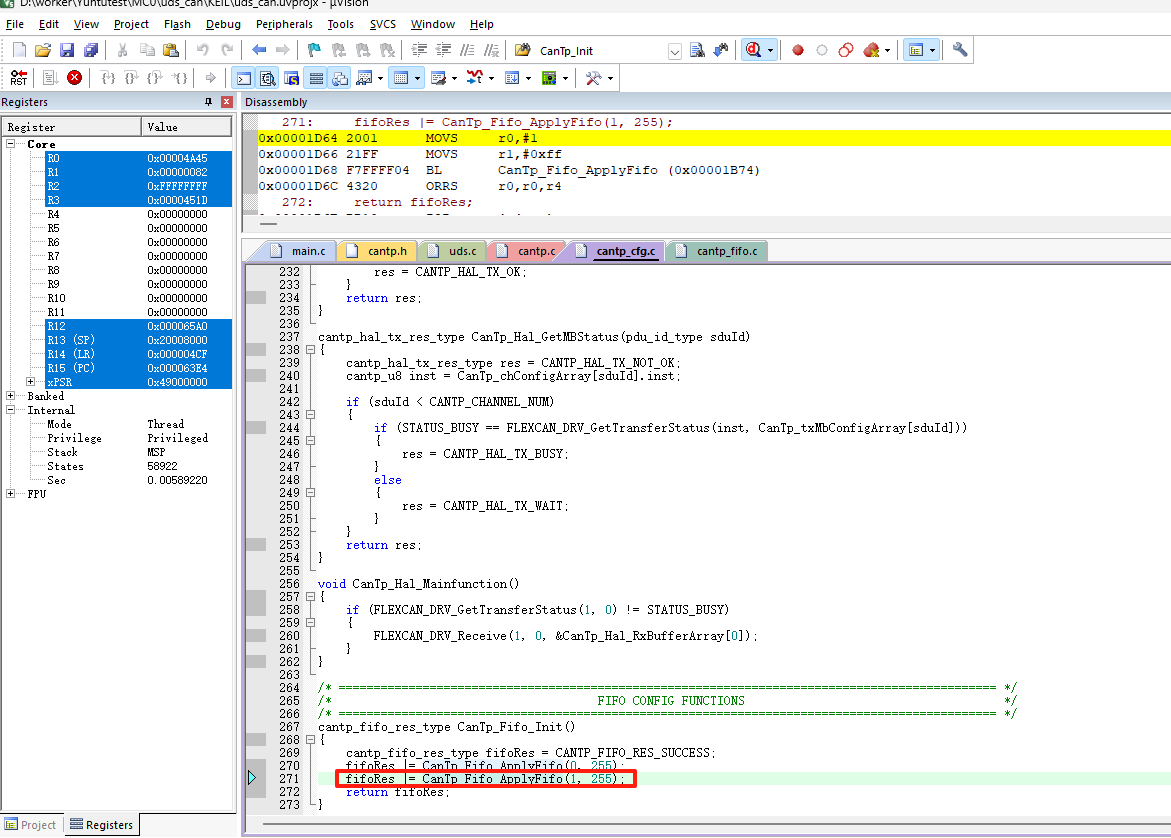Toggle the window layout toolbar button
Image resolution: width=1171 pixels, height=838 pixels.
[x=916, y=51]
